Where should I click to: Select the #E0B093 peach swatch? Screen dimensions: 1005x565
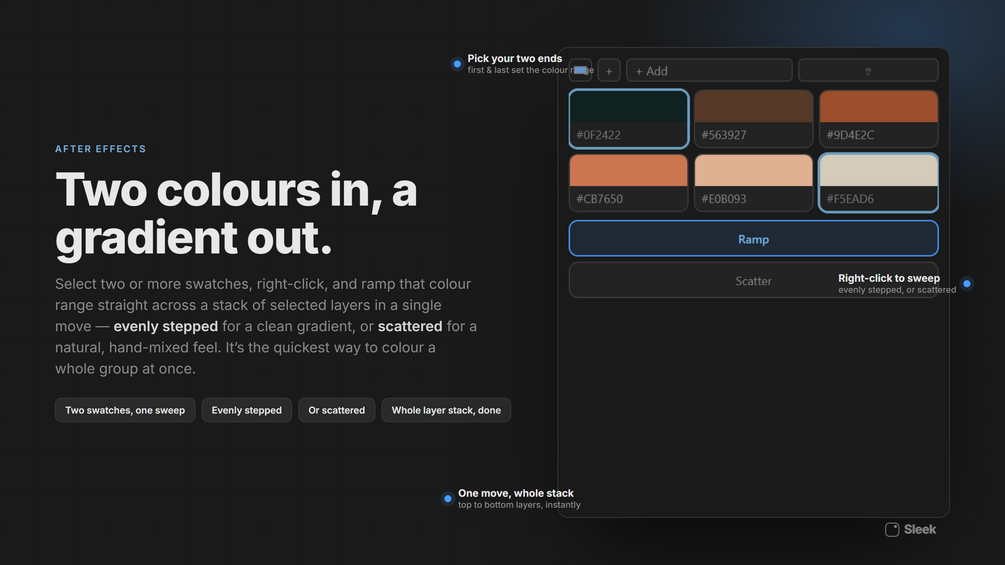(x=753, y=183)
